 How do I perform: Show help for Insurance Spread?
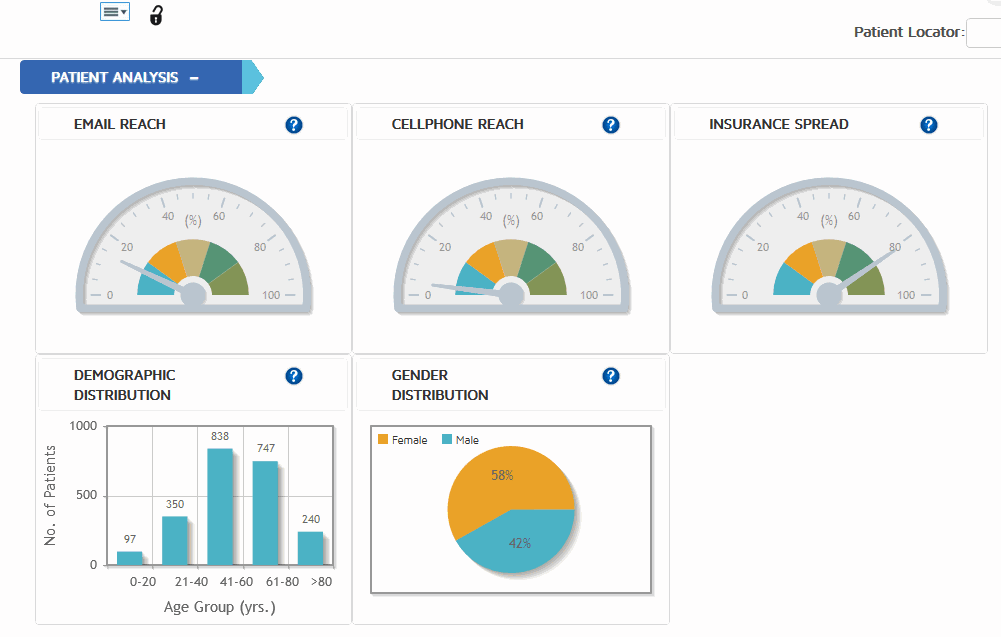pyautogui.click(x=928, y=125)
